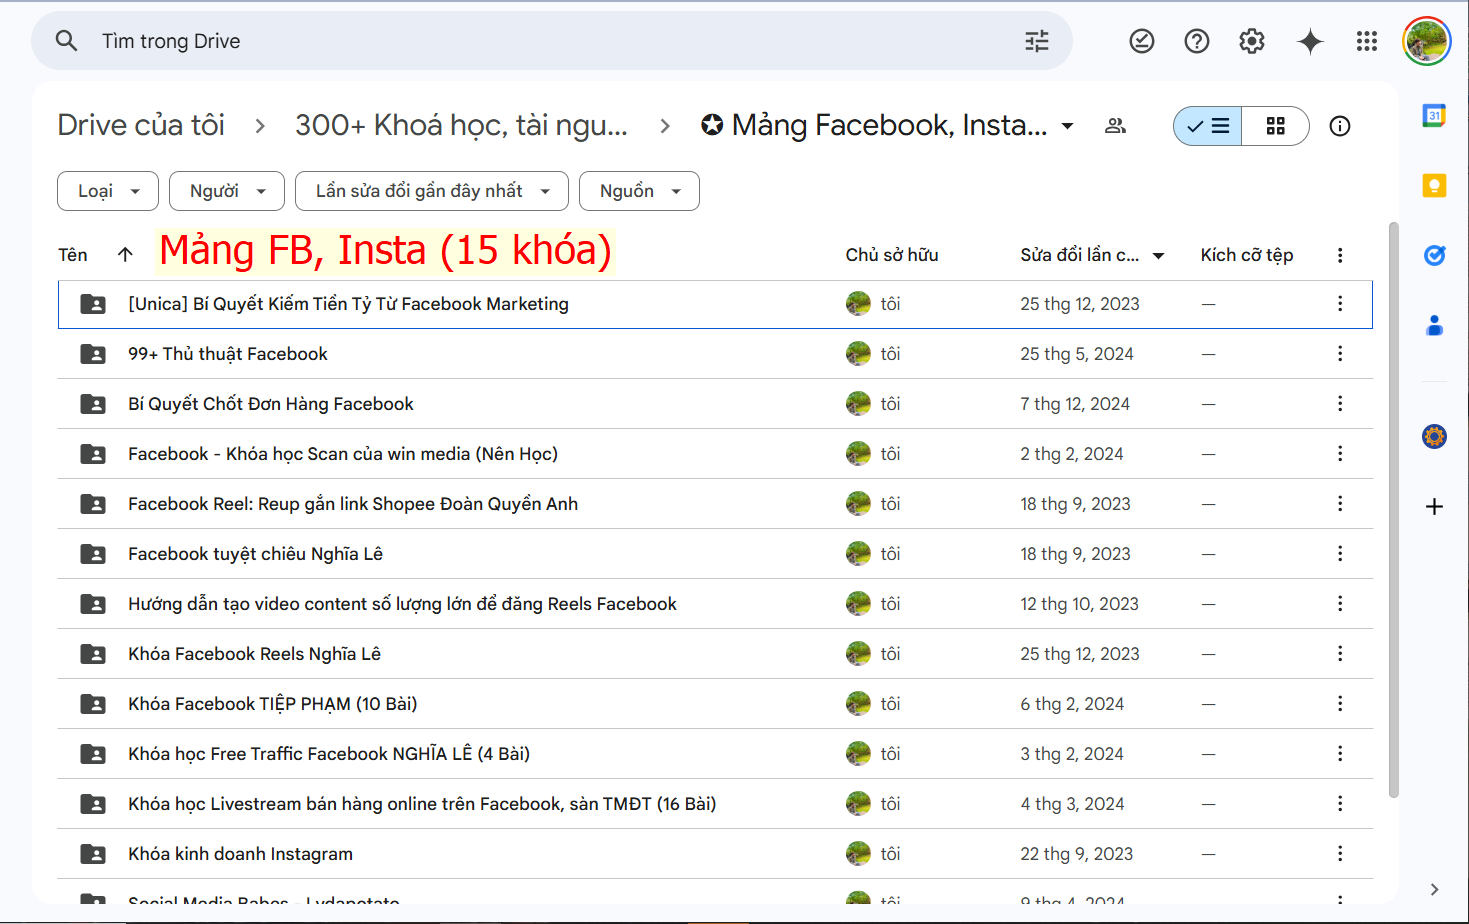
Task: Select Hướng dẫn tạo video content folder
Action: [715, 604]
